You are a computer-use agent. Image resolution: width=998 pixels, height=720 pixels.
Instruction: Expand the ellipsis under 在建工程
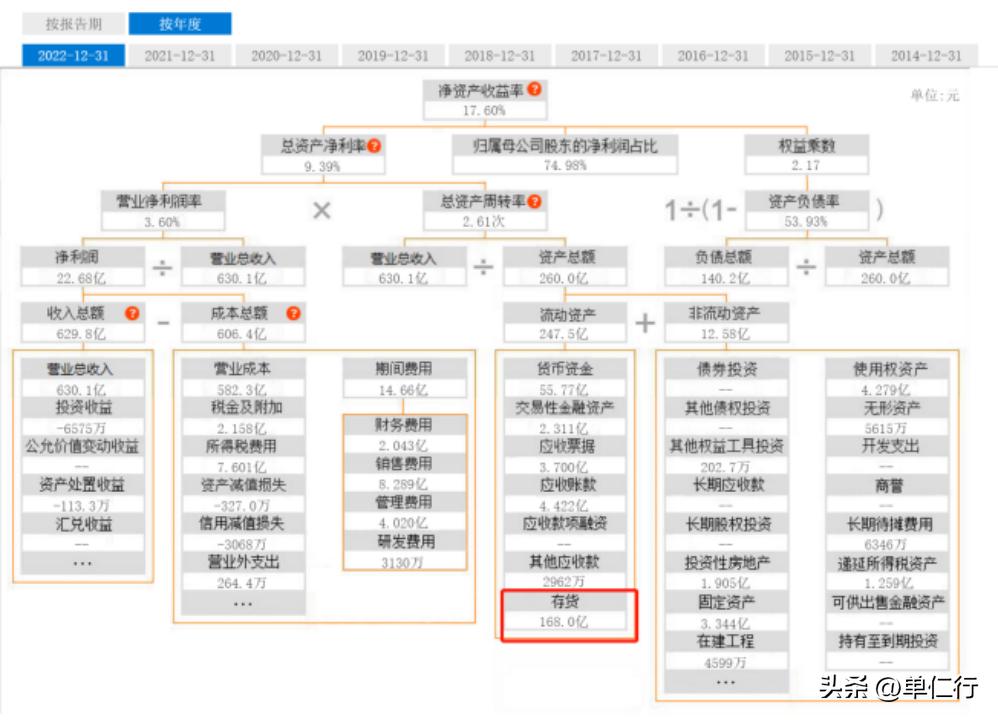pyautogui.click(x=726, y=682)
